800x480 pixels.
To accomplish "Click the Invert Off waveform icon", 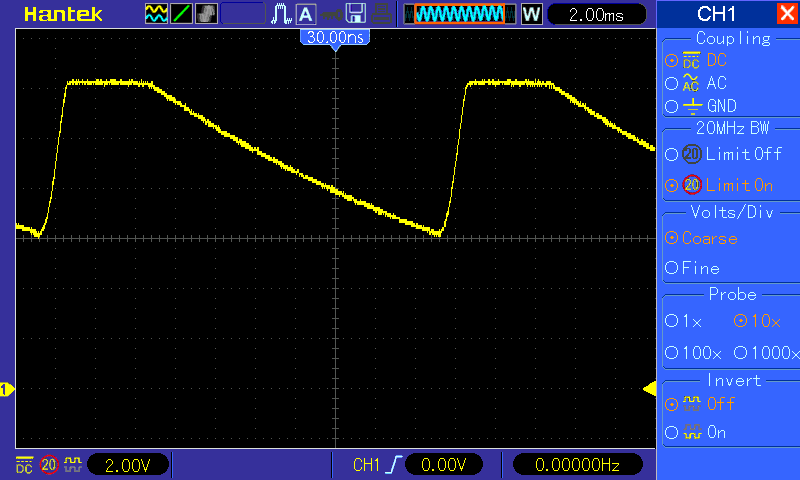I will (692, 404).
